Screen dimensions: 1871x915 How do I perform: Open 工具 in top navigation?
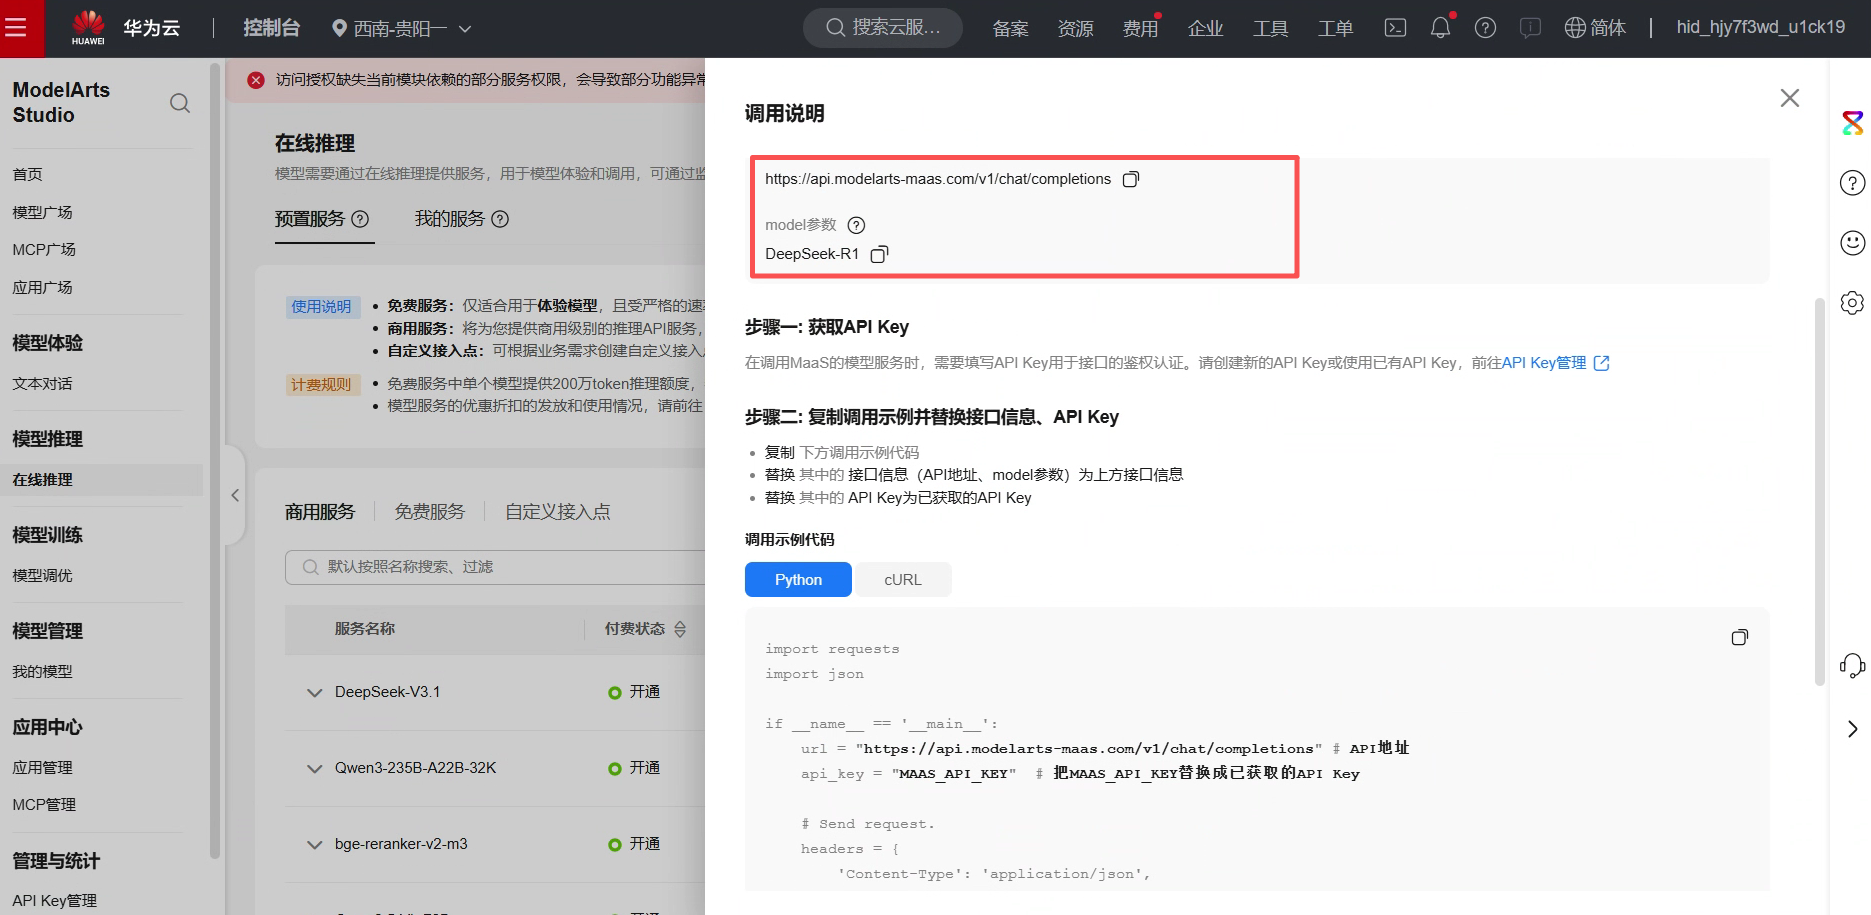coord(1271,29)
